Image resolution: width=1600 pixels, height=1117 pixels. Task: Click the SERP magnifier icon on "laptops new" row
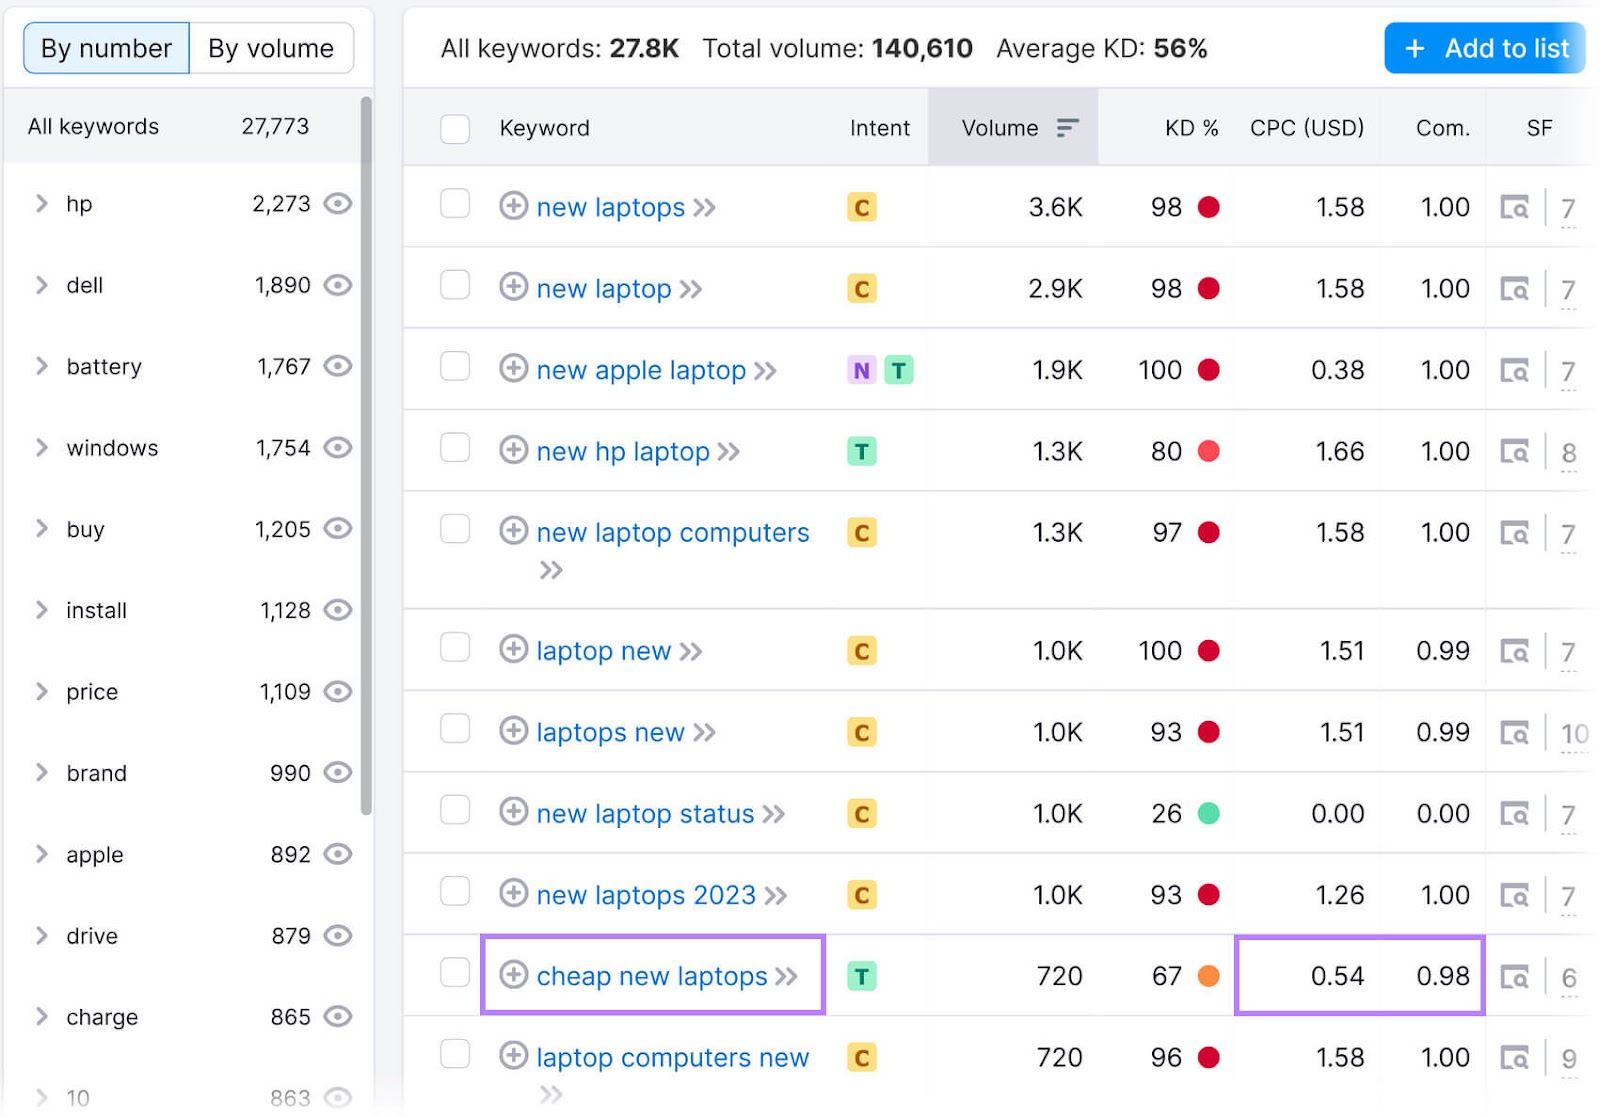point(1516,732)
